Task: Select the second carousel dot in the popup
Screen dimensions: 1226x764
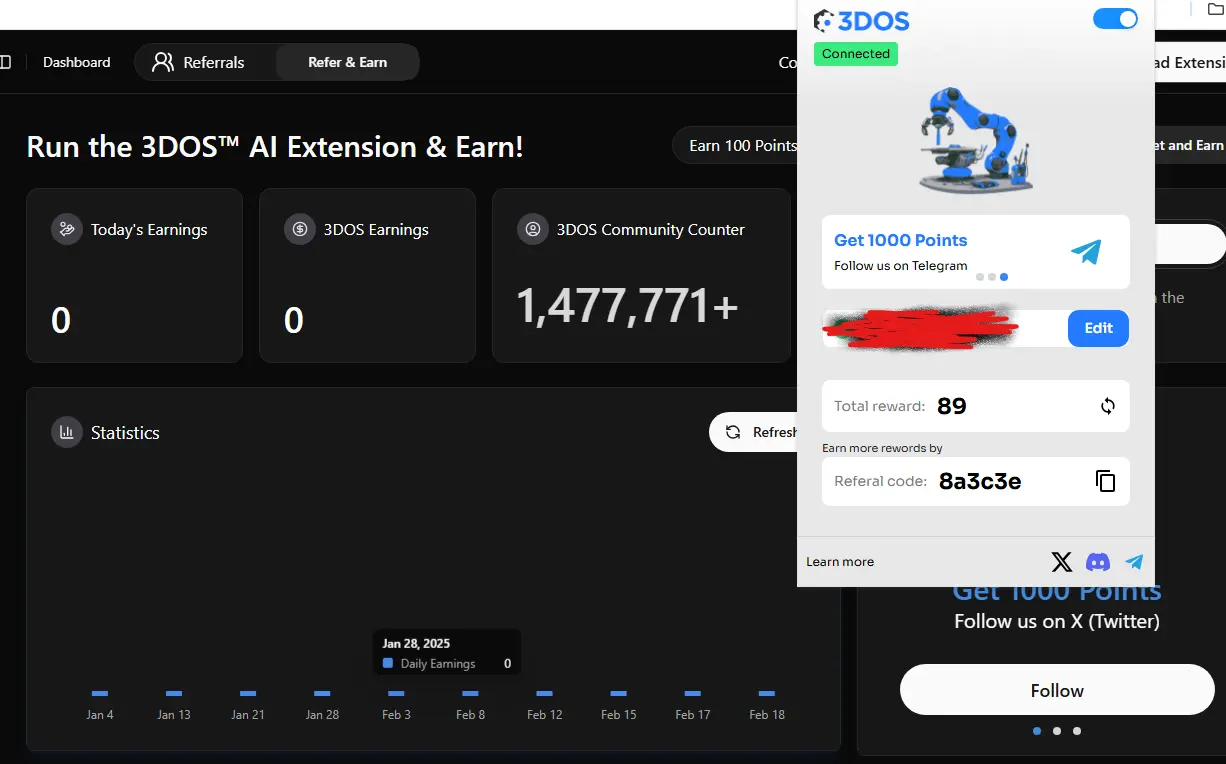Action: [992, 277]
